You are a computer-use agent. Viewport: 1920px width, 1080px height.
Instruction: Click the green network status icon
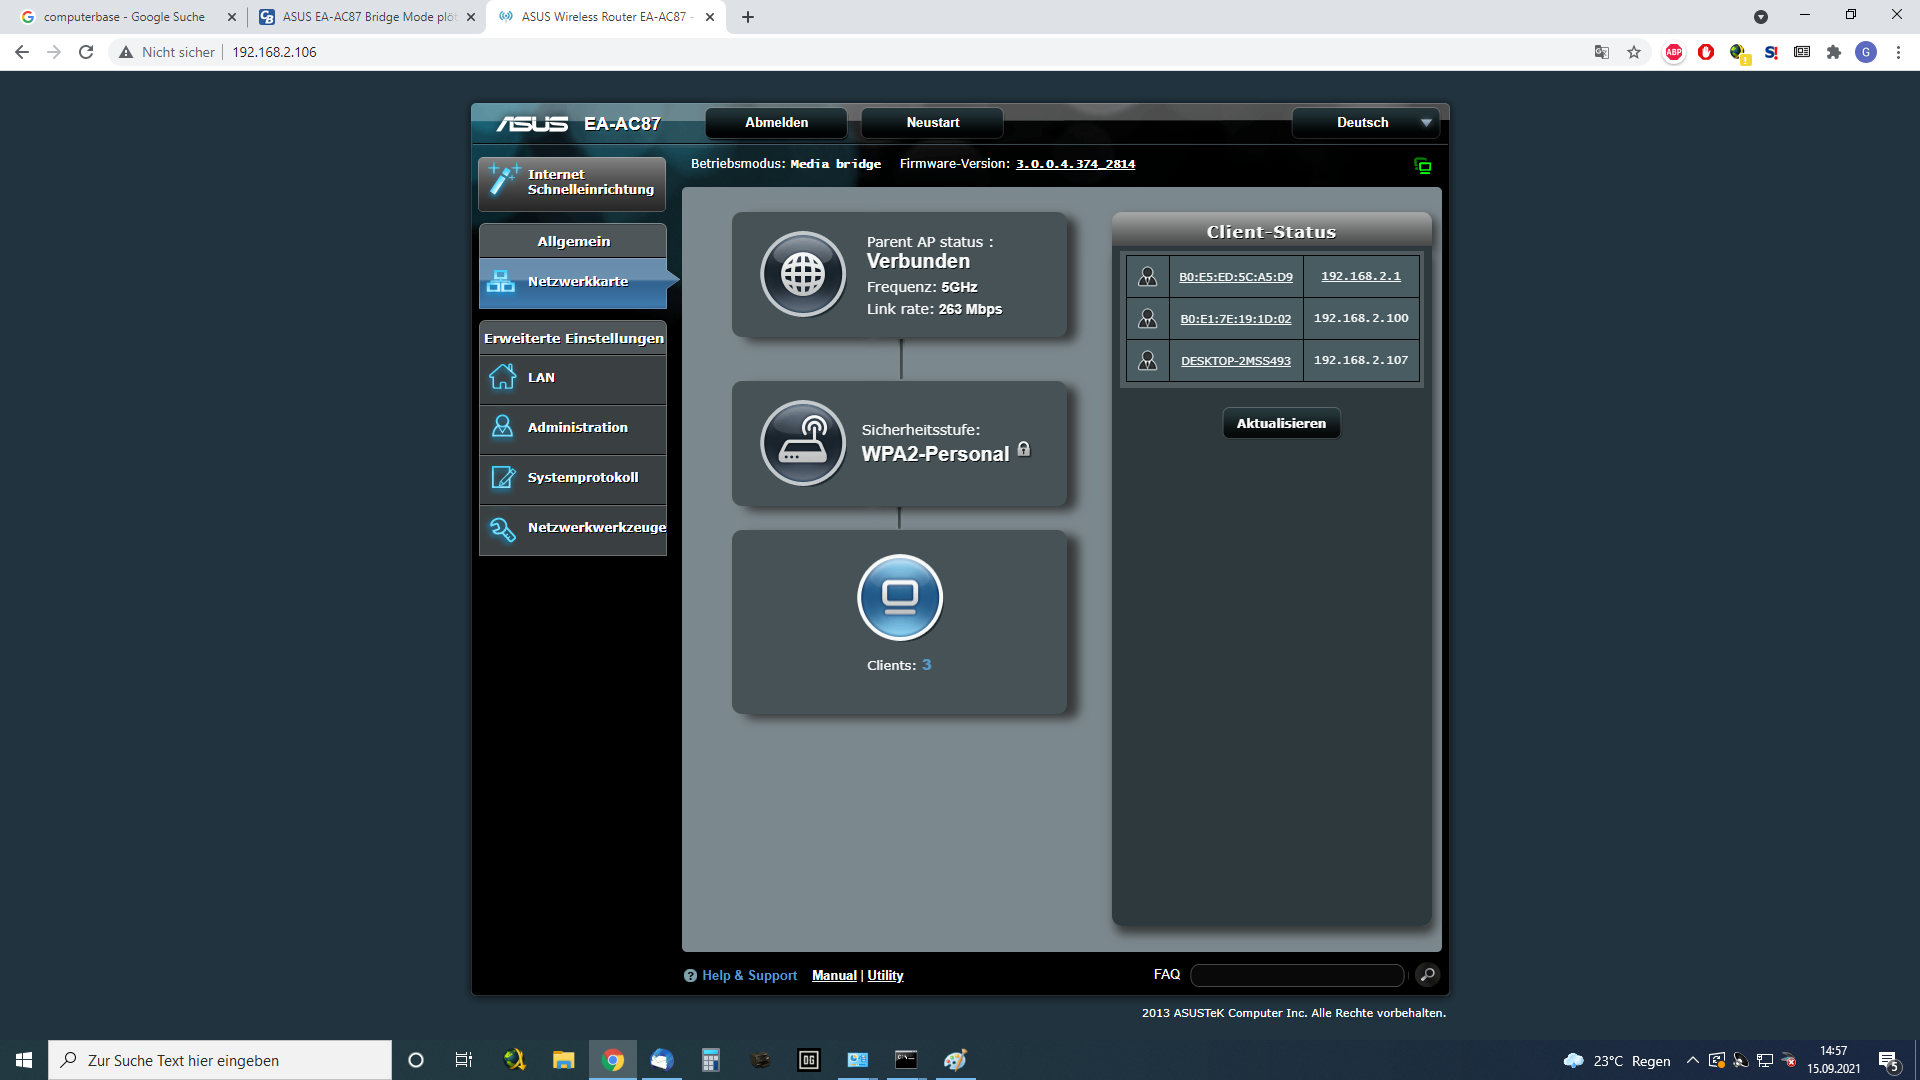click(x=1423, y=166)
